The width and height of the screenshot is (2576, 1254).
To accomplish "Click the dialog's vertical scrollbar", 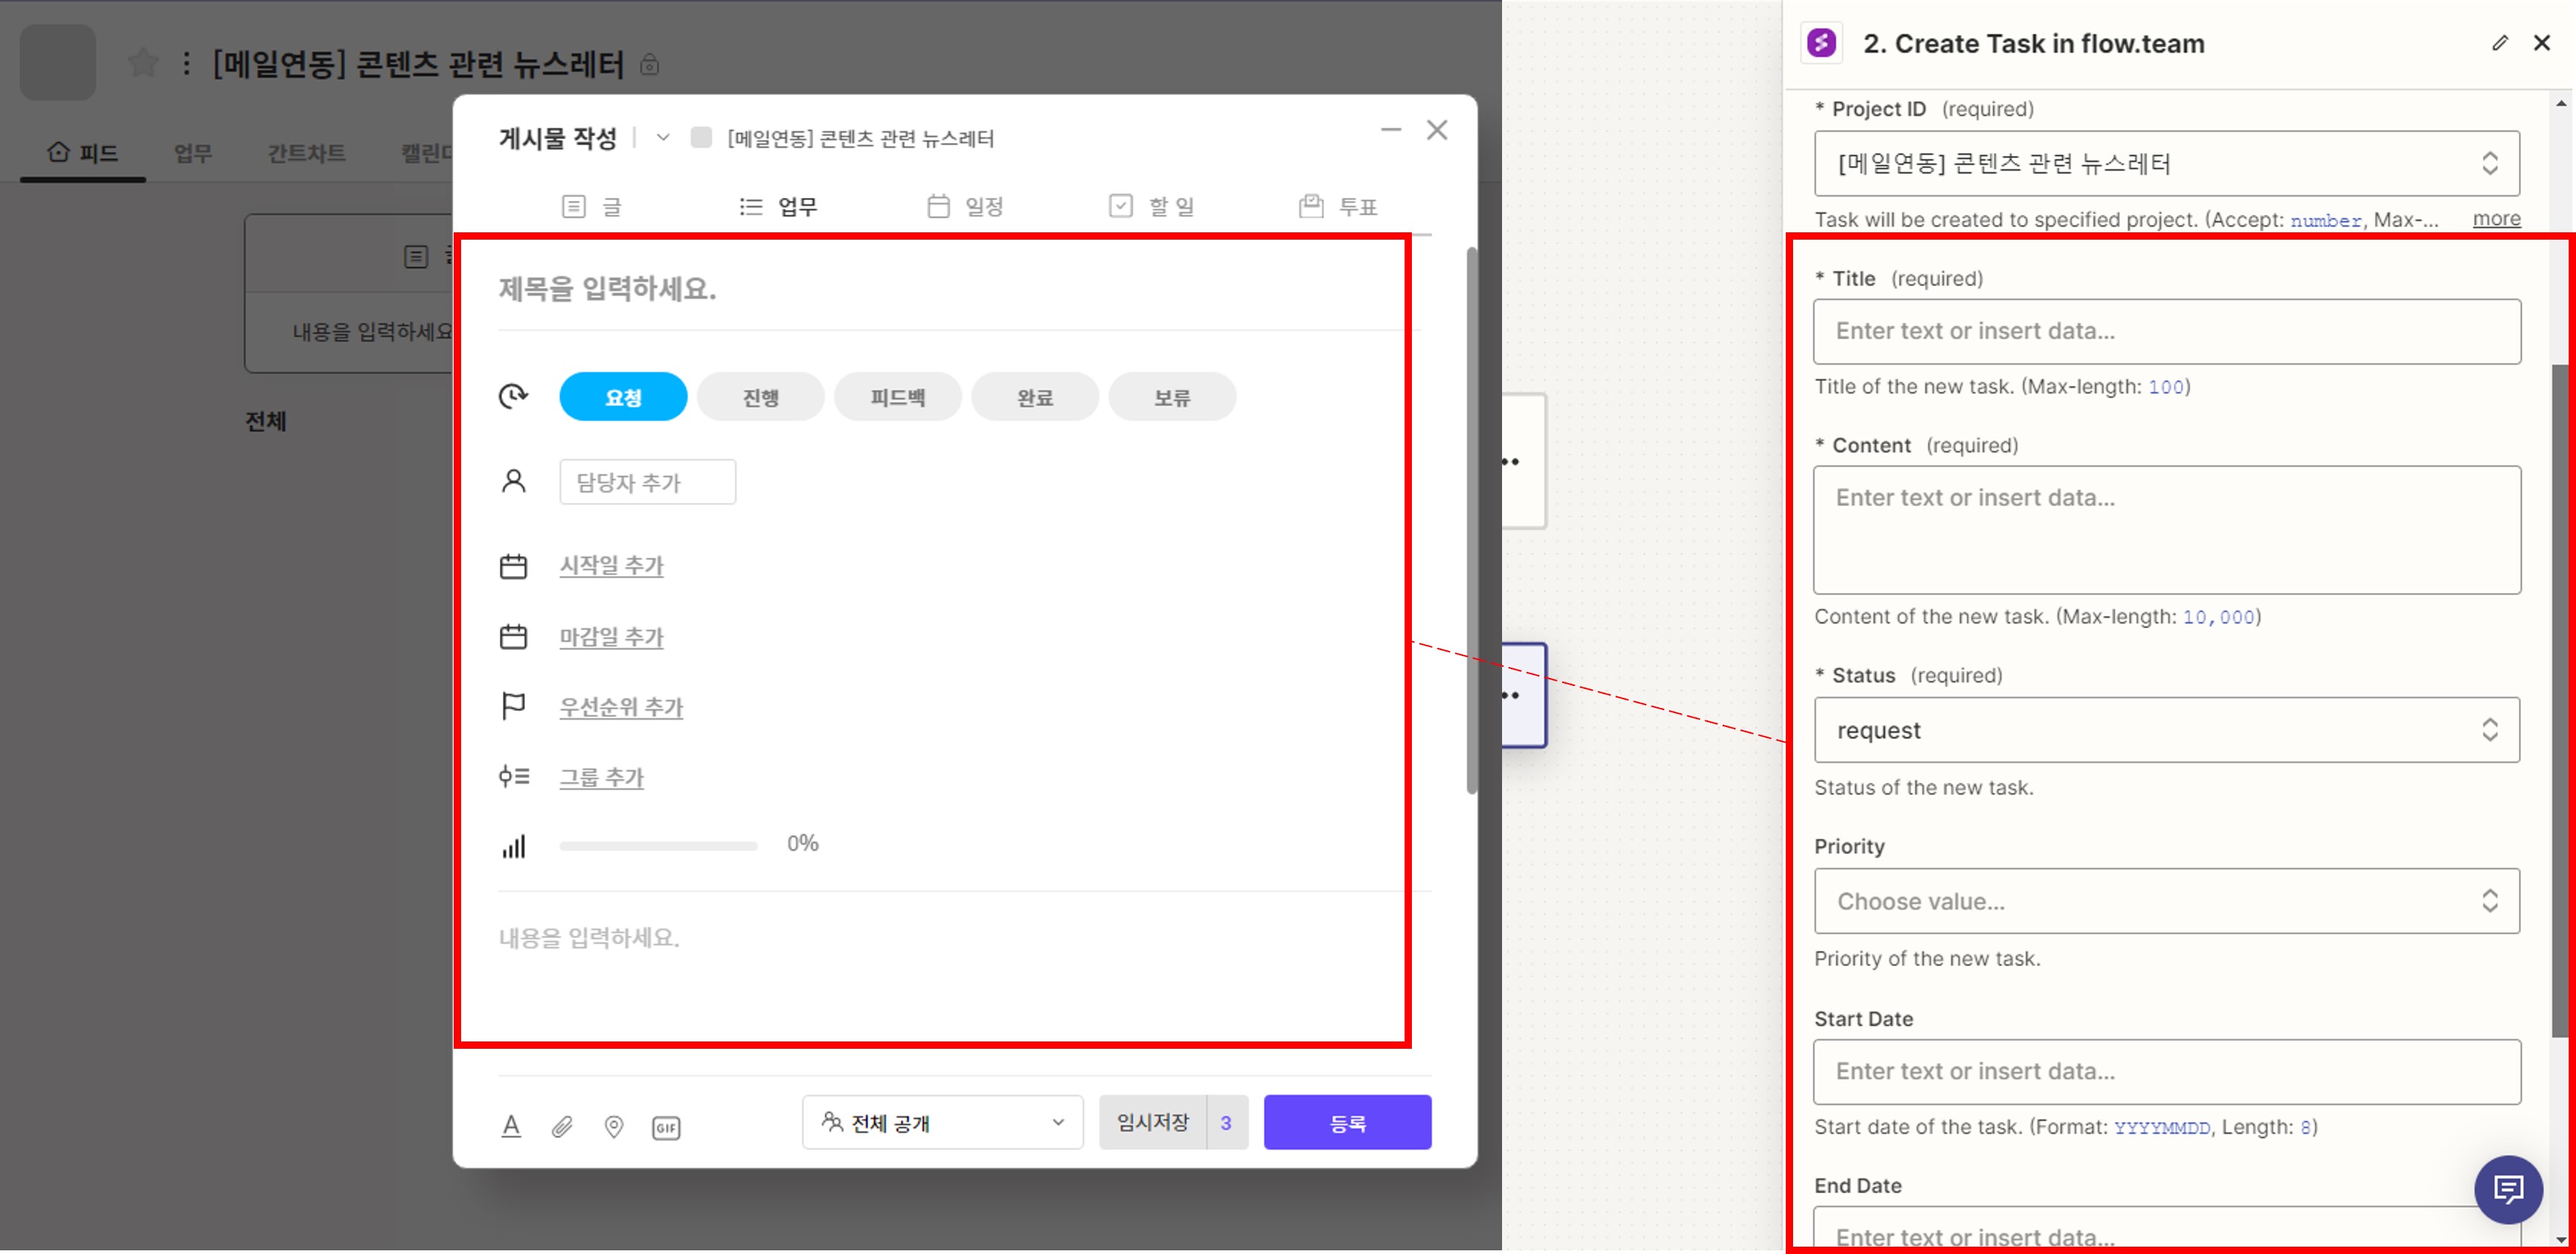I will pyautogui.click(x=1471, y=520).
